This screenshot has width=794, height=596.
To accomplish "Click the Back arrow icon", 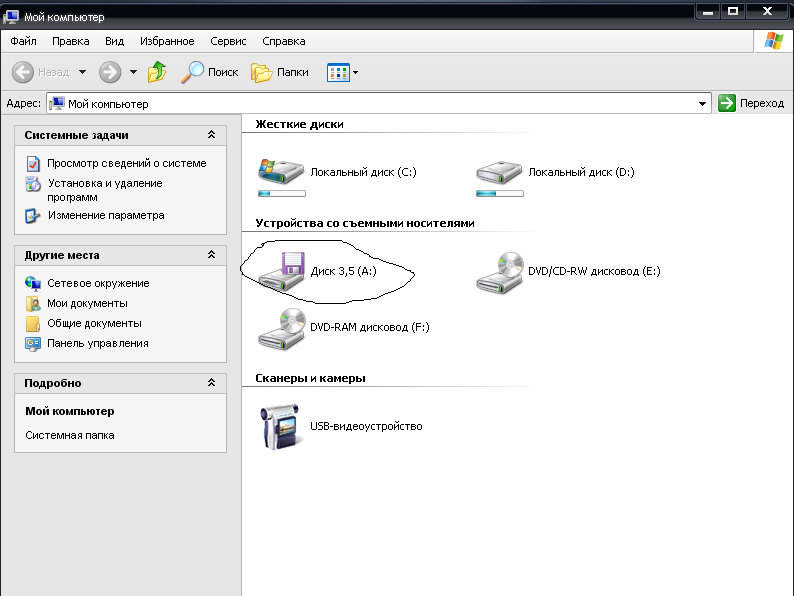I will coord(23,72).
